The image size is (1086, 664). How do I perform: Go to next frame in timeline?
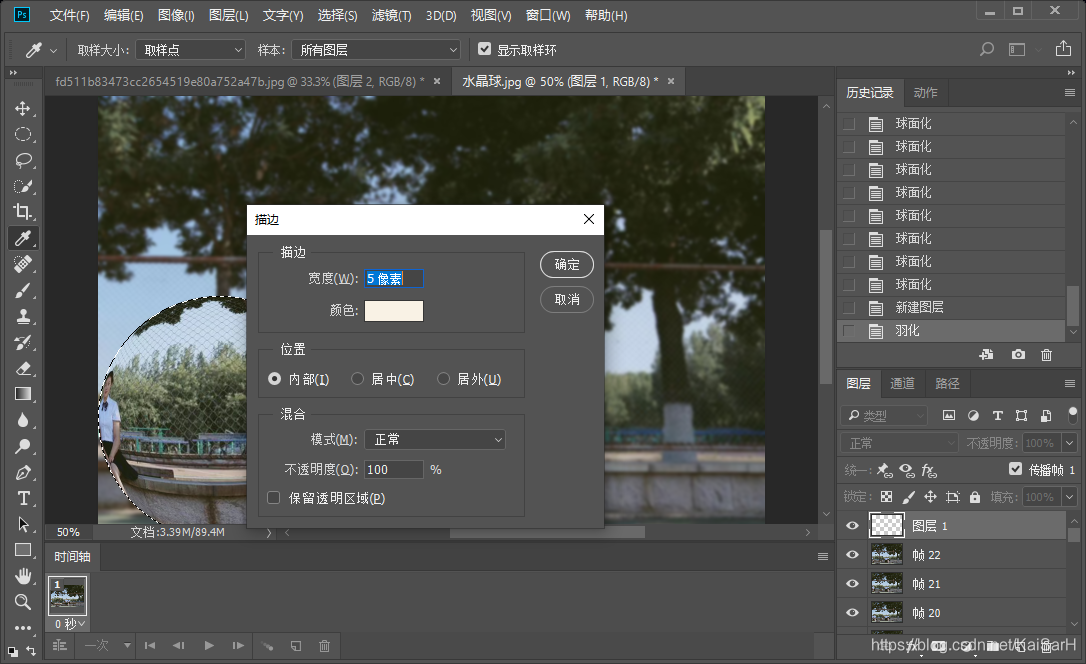(238, 645)
